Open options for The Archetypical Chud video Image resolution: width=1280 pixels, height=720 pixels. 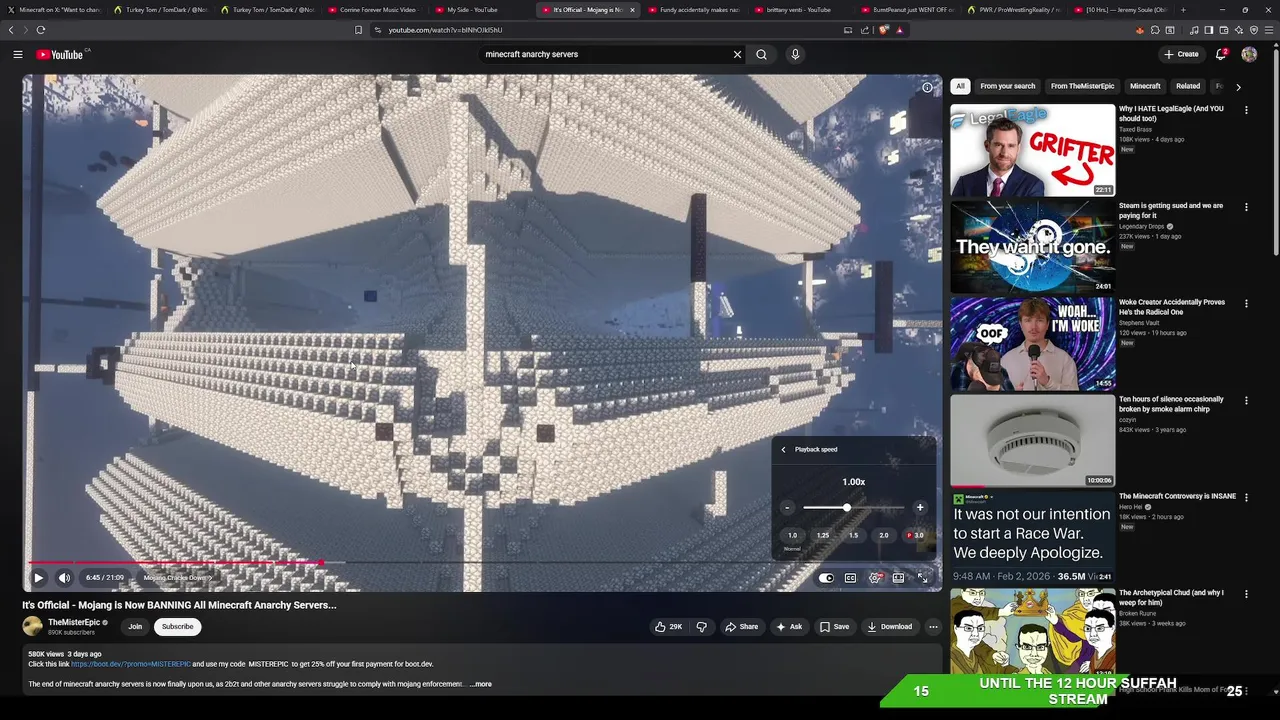click(1246, 594)
